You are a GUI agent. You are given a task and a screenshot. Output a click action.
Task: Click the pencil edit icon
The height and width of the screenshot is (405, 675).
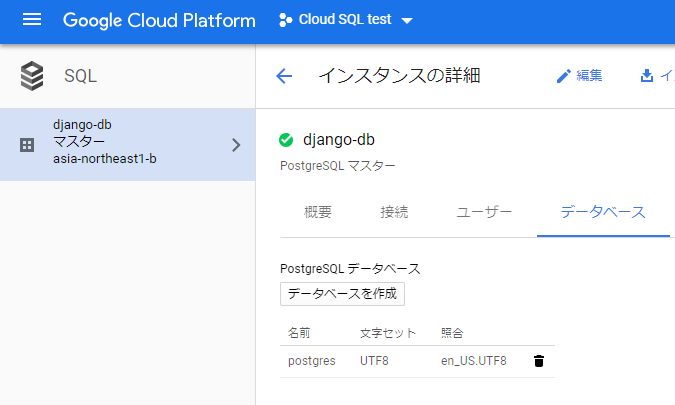tap(564, 76)
